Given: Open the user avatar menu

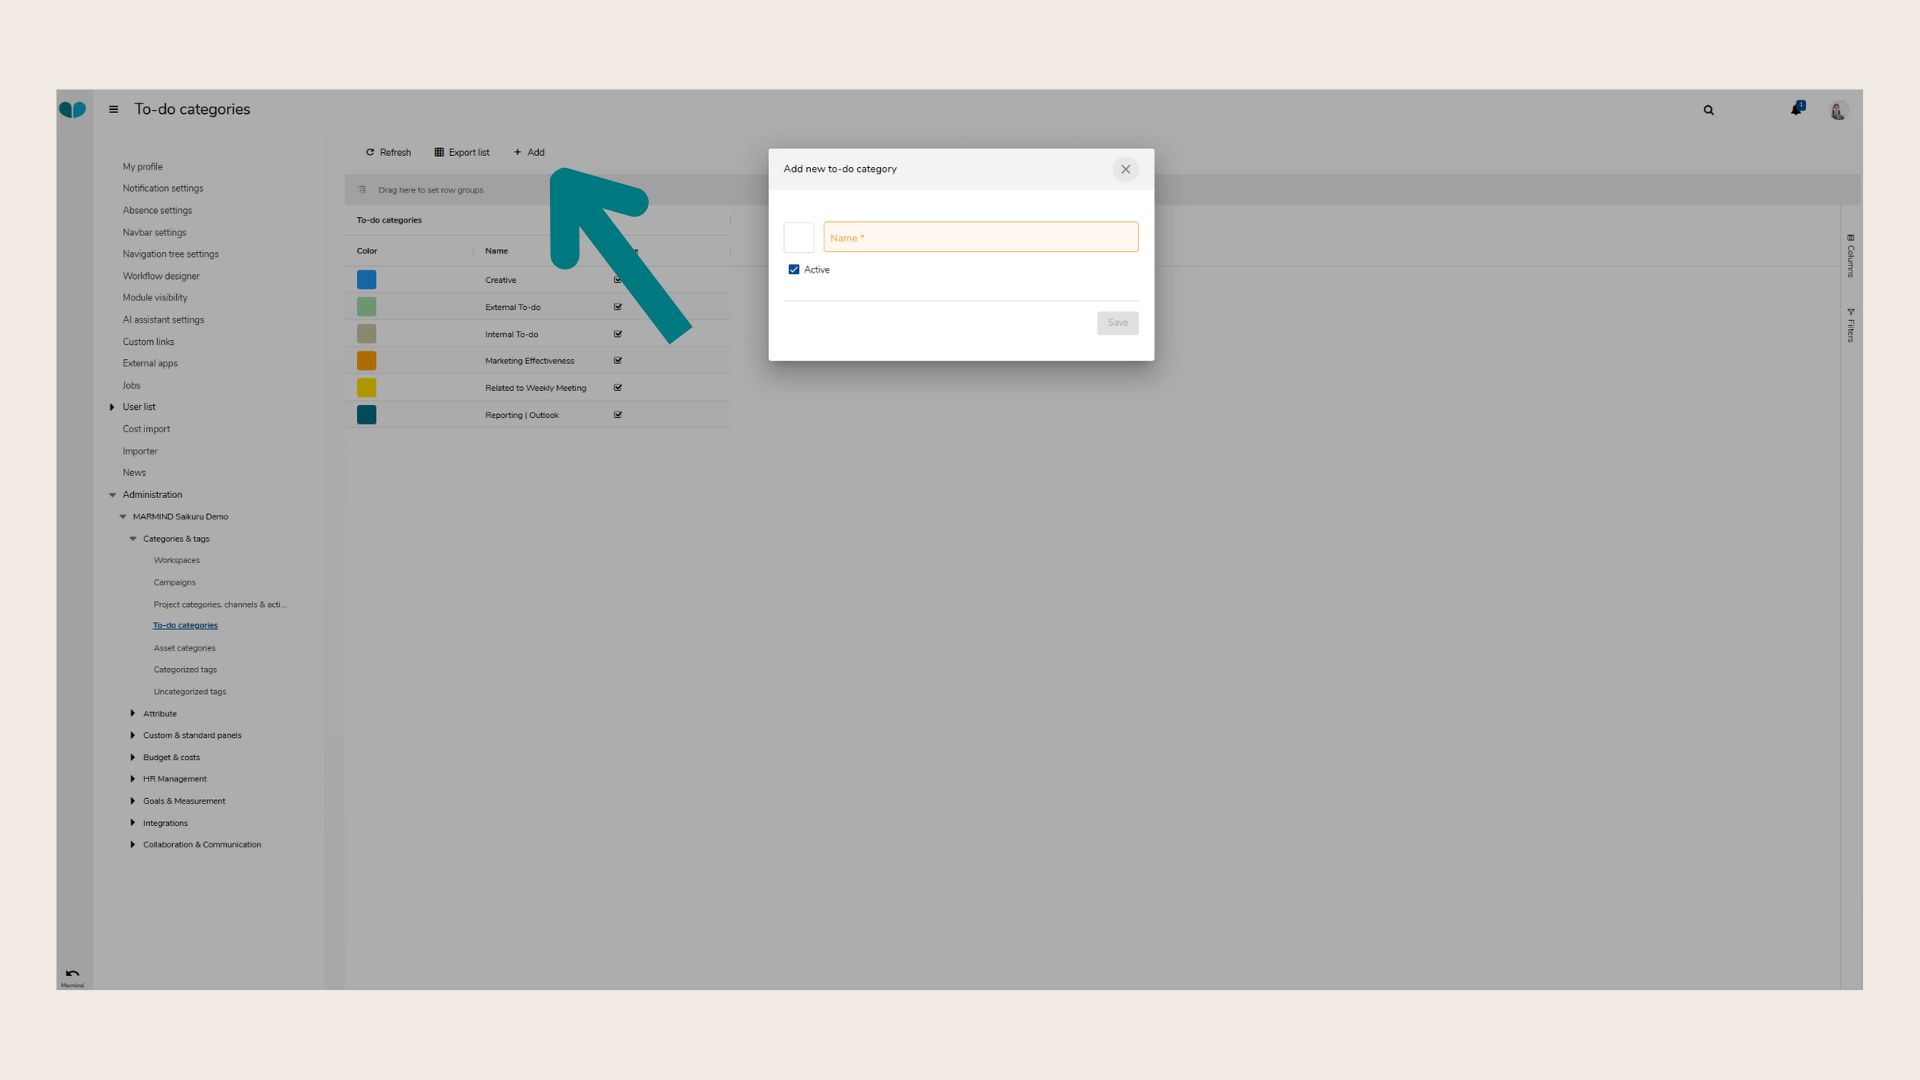Looking at the screenshot, I should point(1837,111).
